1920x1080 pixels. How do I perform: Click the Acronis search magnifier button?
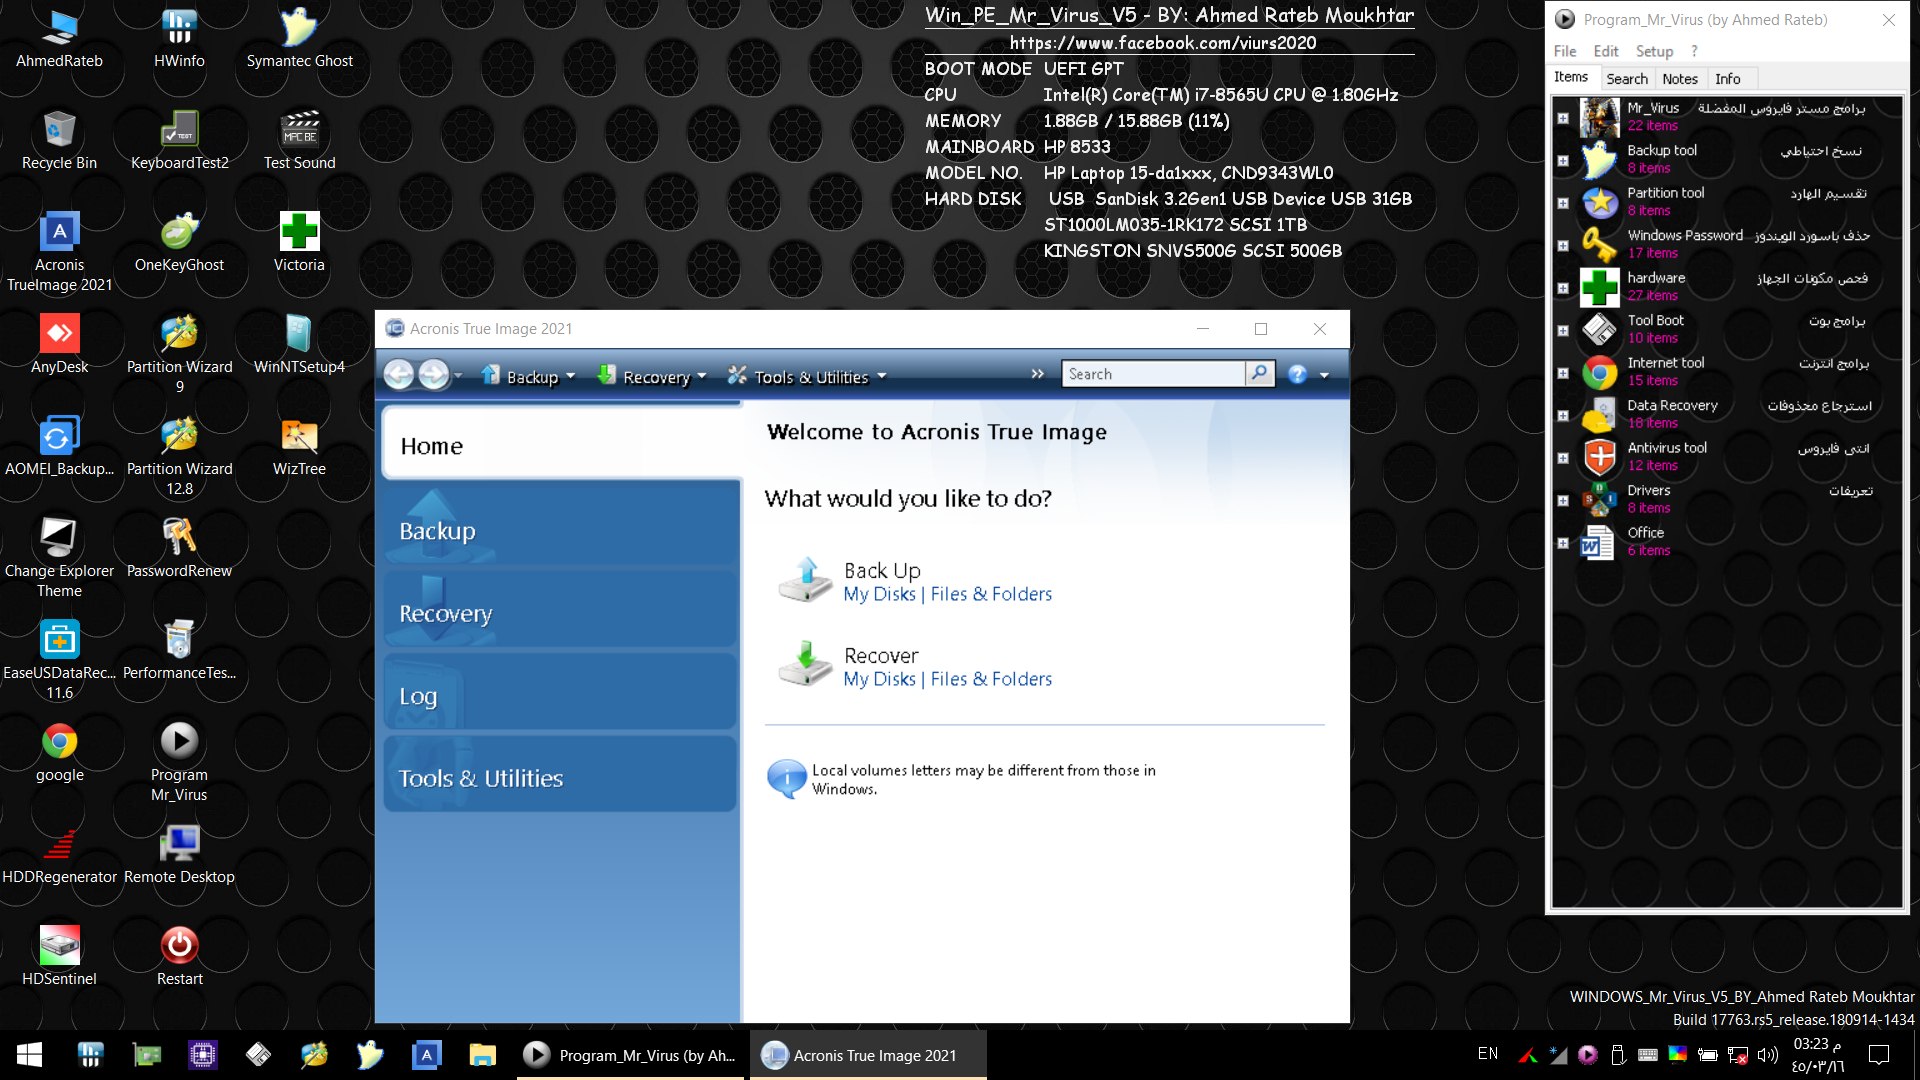coord(1260,373)
